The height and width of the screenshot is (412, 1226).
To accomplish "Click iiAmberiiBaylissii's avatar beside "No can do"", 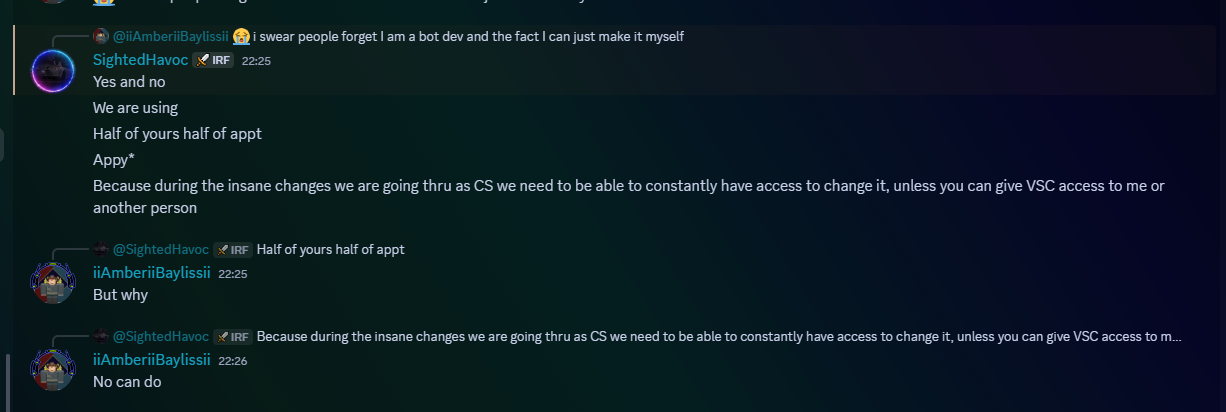I will (x=52, y=370).
